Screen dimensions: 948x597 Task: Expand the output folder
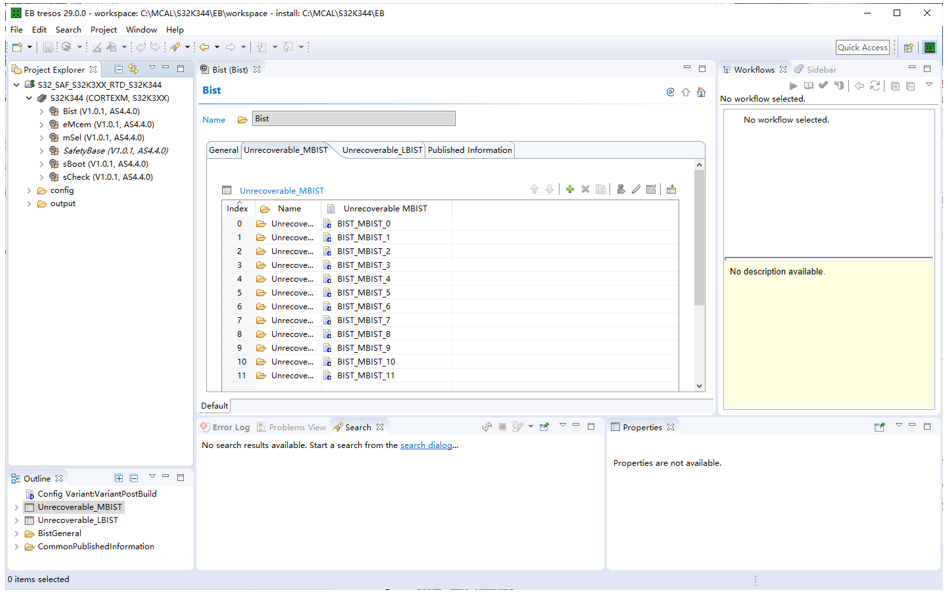28,204
